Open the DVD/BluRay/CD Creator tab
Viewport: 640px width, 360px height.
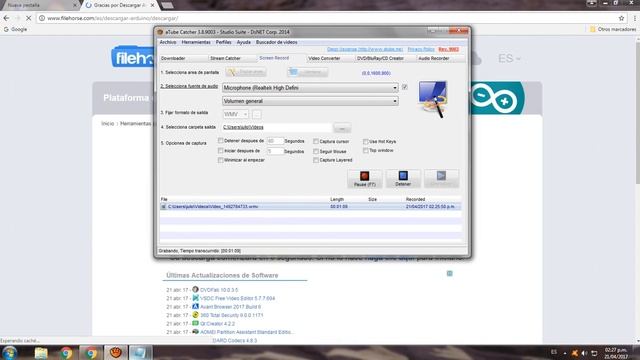coord(385,58)
